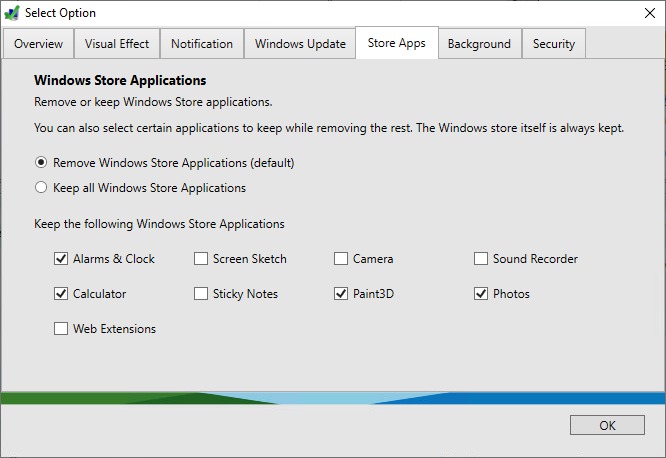Open the Visual Effect tab

[x=117, y=44]
